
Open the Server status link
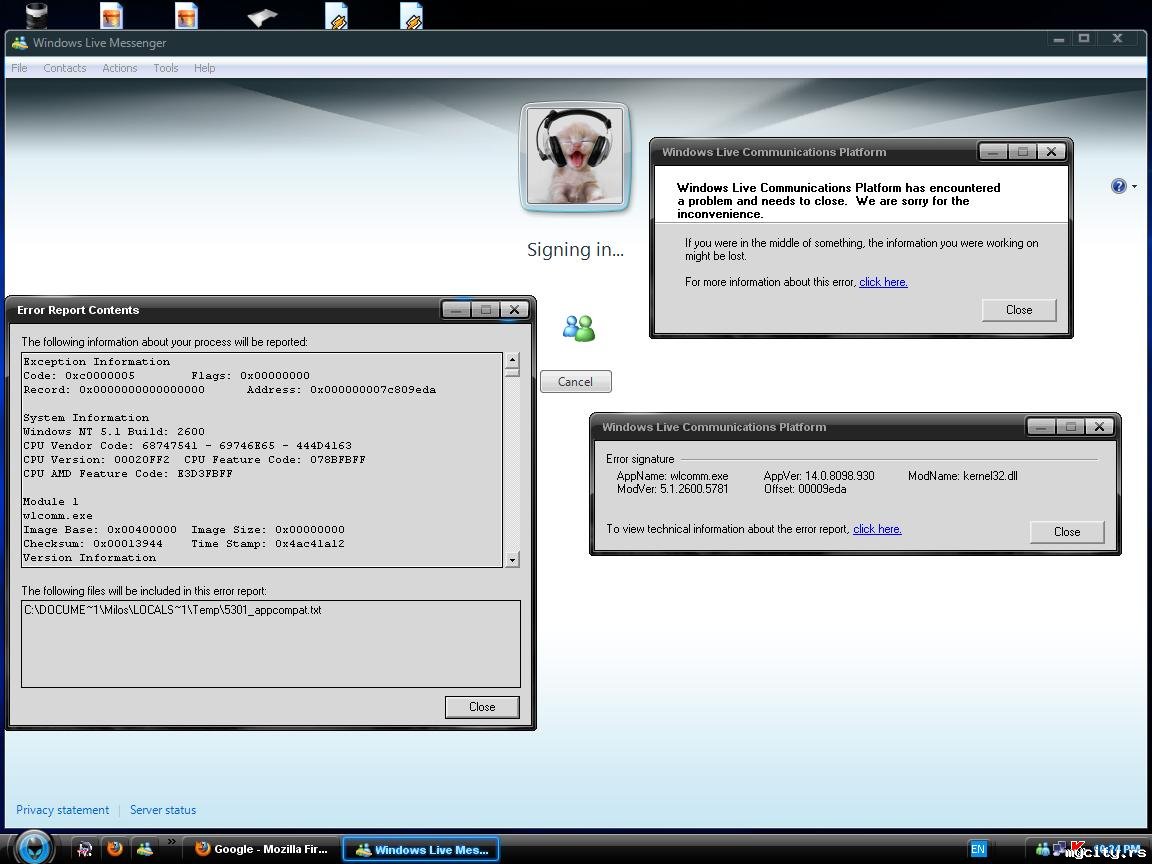tap(163, 810)
